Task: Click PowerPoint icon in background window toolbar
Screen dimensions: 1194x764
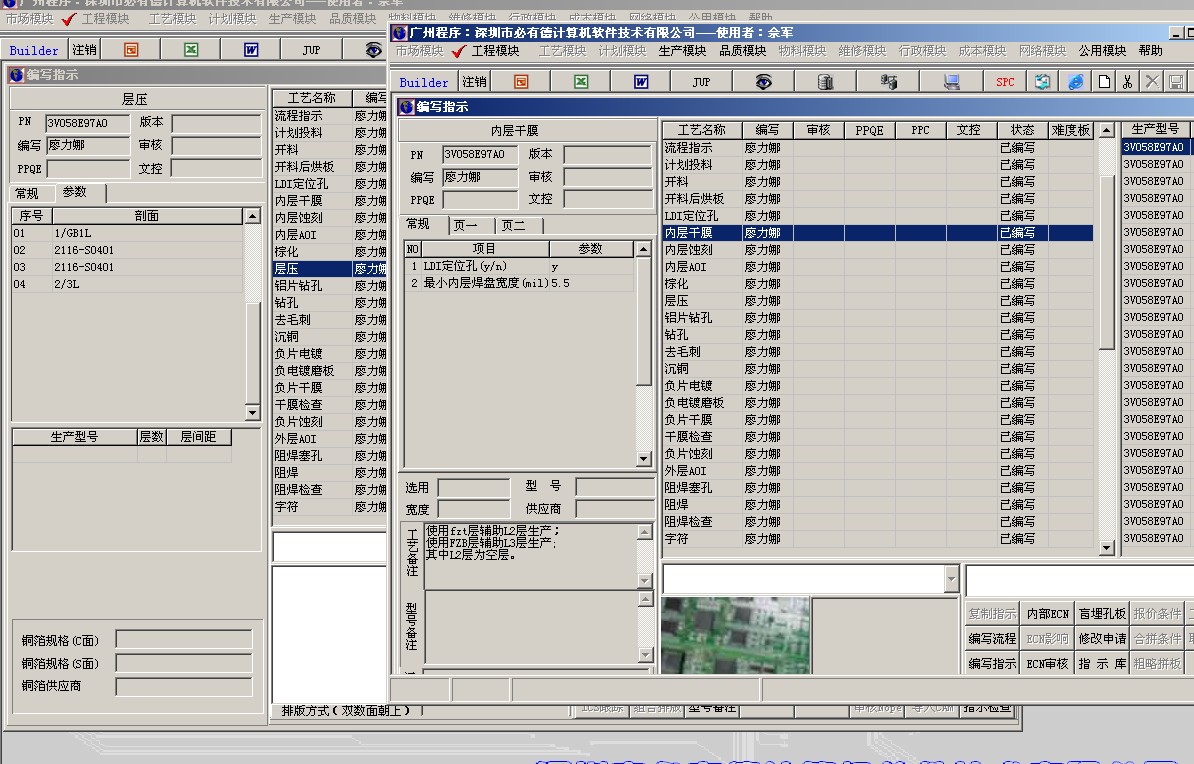Action: tap(131, 50)
